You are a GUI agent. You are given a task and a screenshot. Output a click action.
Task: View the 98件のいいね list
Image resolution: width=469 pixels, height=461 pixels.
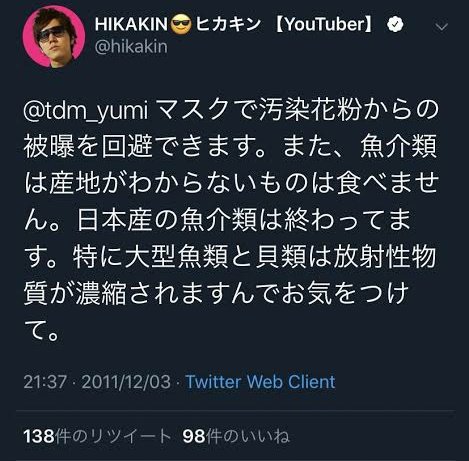tap(236, 436)
